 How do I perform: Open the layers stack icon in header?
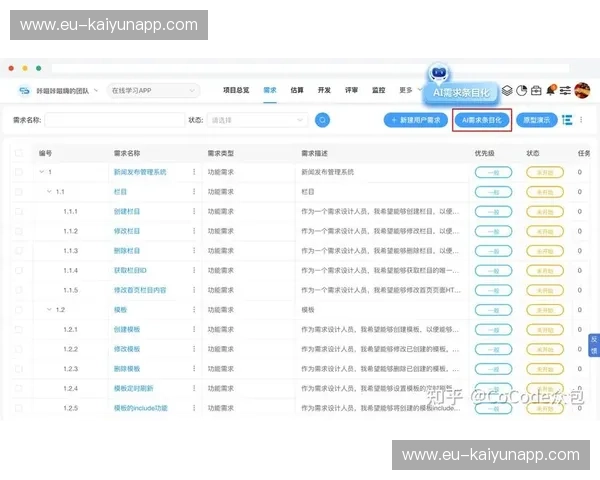[x=507, y=91]
